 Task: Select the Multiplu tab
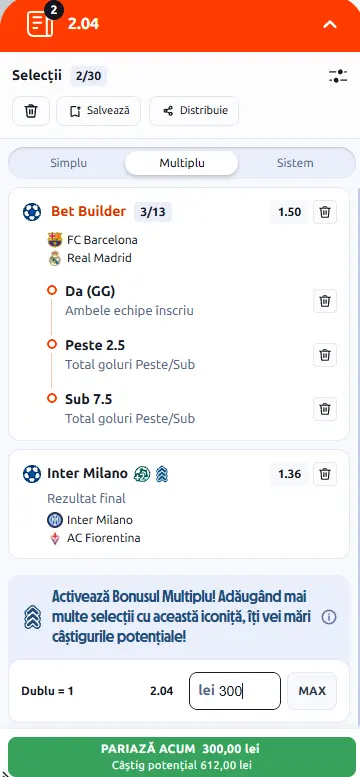coord(181,163)
